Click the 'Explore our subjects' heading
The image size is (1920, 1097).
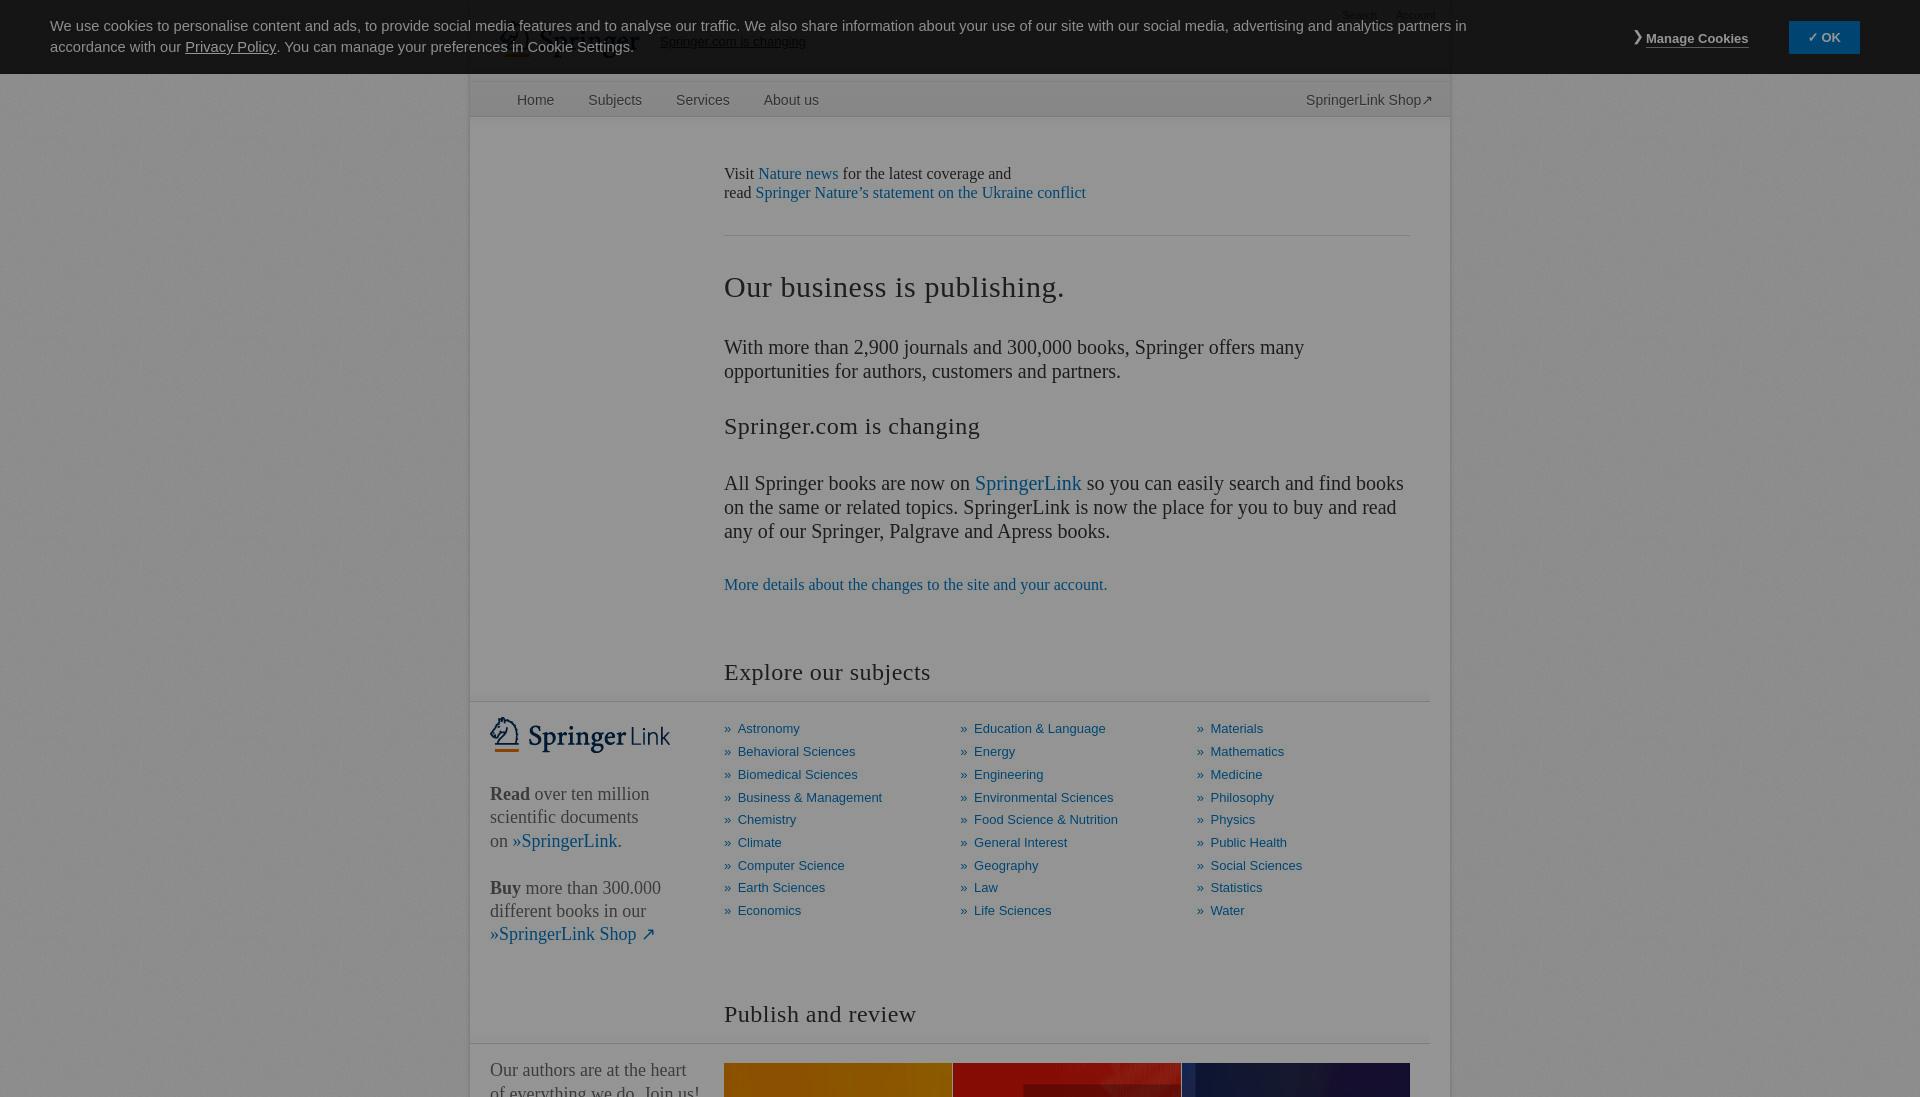(x=827, y=673)
